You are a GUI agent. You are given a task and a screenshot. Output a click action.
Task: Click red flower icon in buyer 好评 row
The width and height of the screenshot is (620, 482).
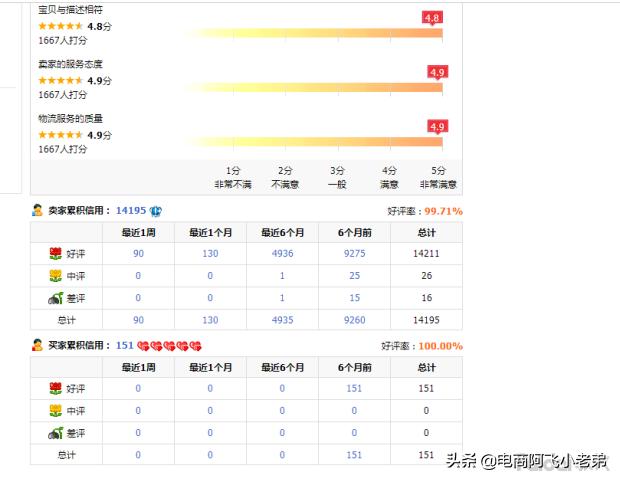pyautogui.click(x=55, y=388)
